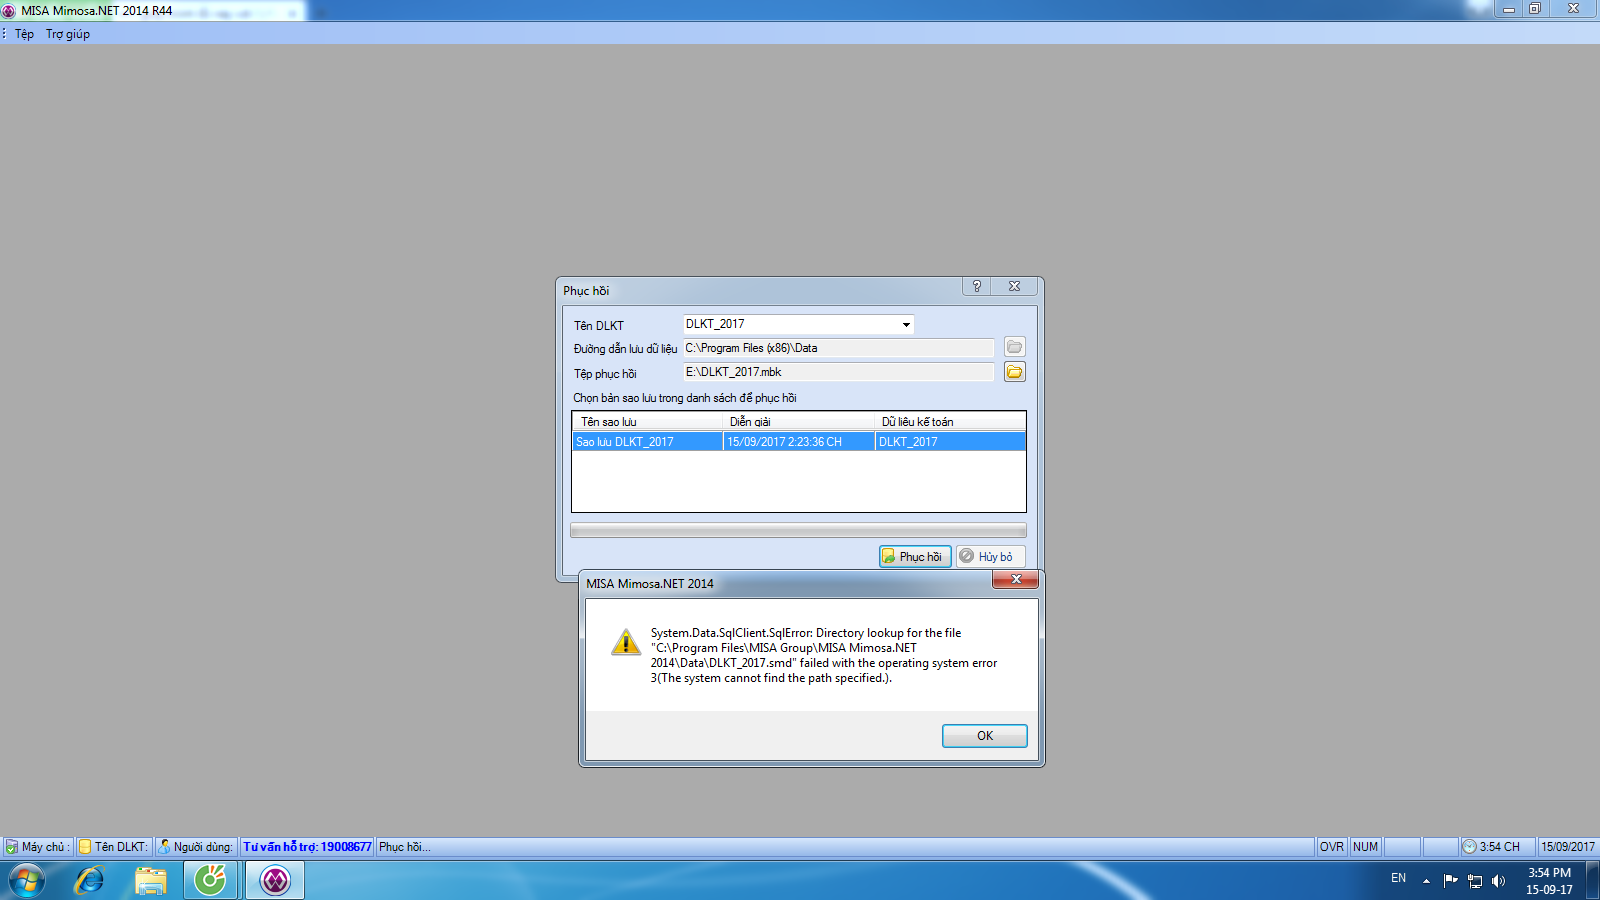Click the warning triangle icon in error dialog
Image resolution: width=1600 pixels, height=900 pixels.
(x=626, y=642)
